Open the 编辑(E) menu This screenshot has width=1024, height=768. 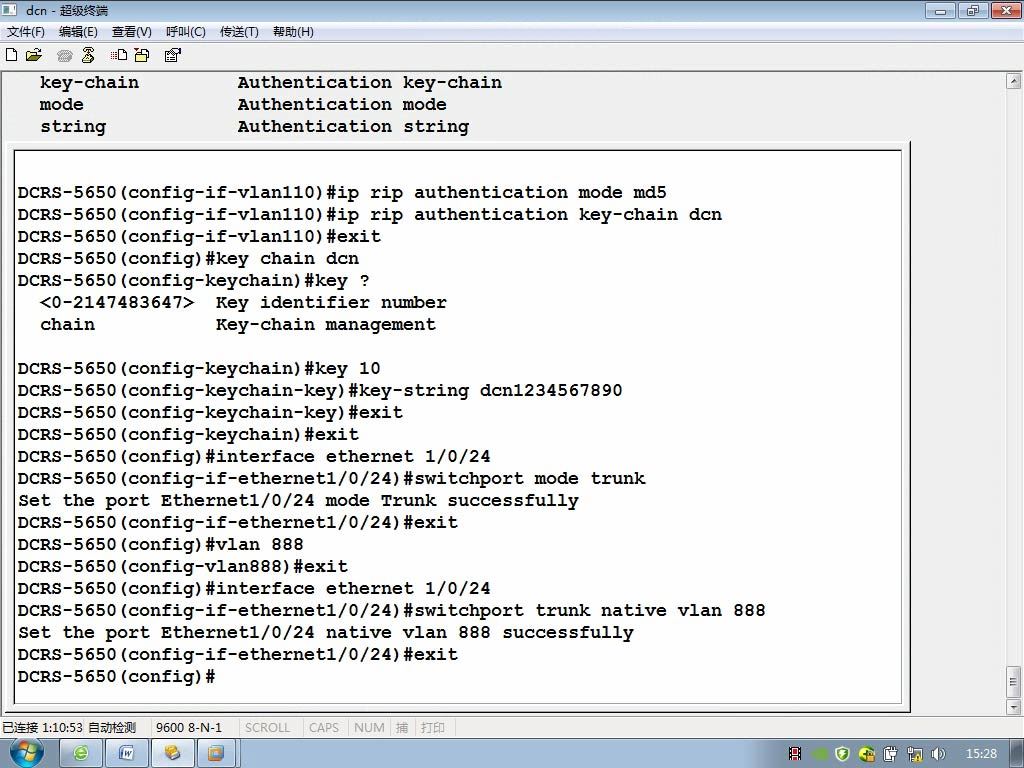(x=78, y=31)
